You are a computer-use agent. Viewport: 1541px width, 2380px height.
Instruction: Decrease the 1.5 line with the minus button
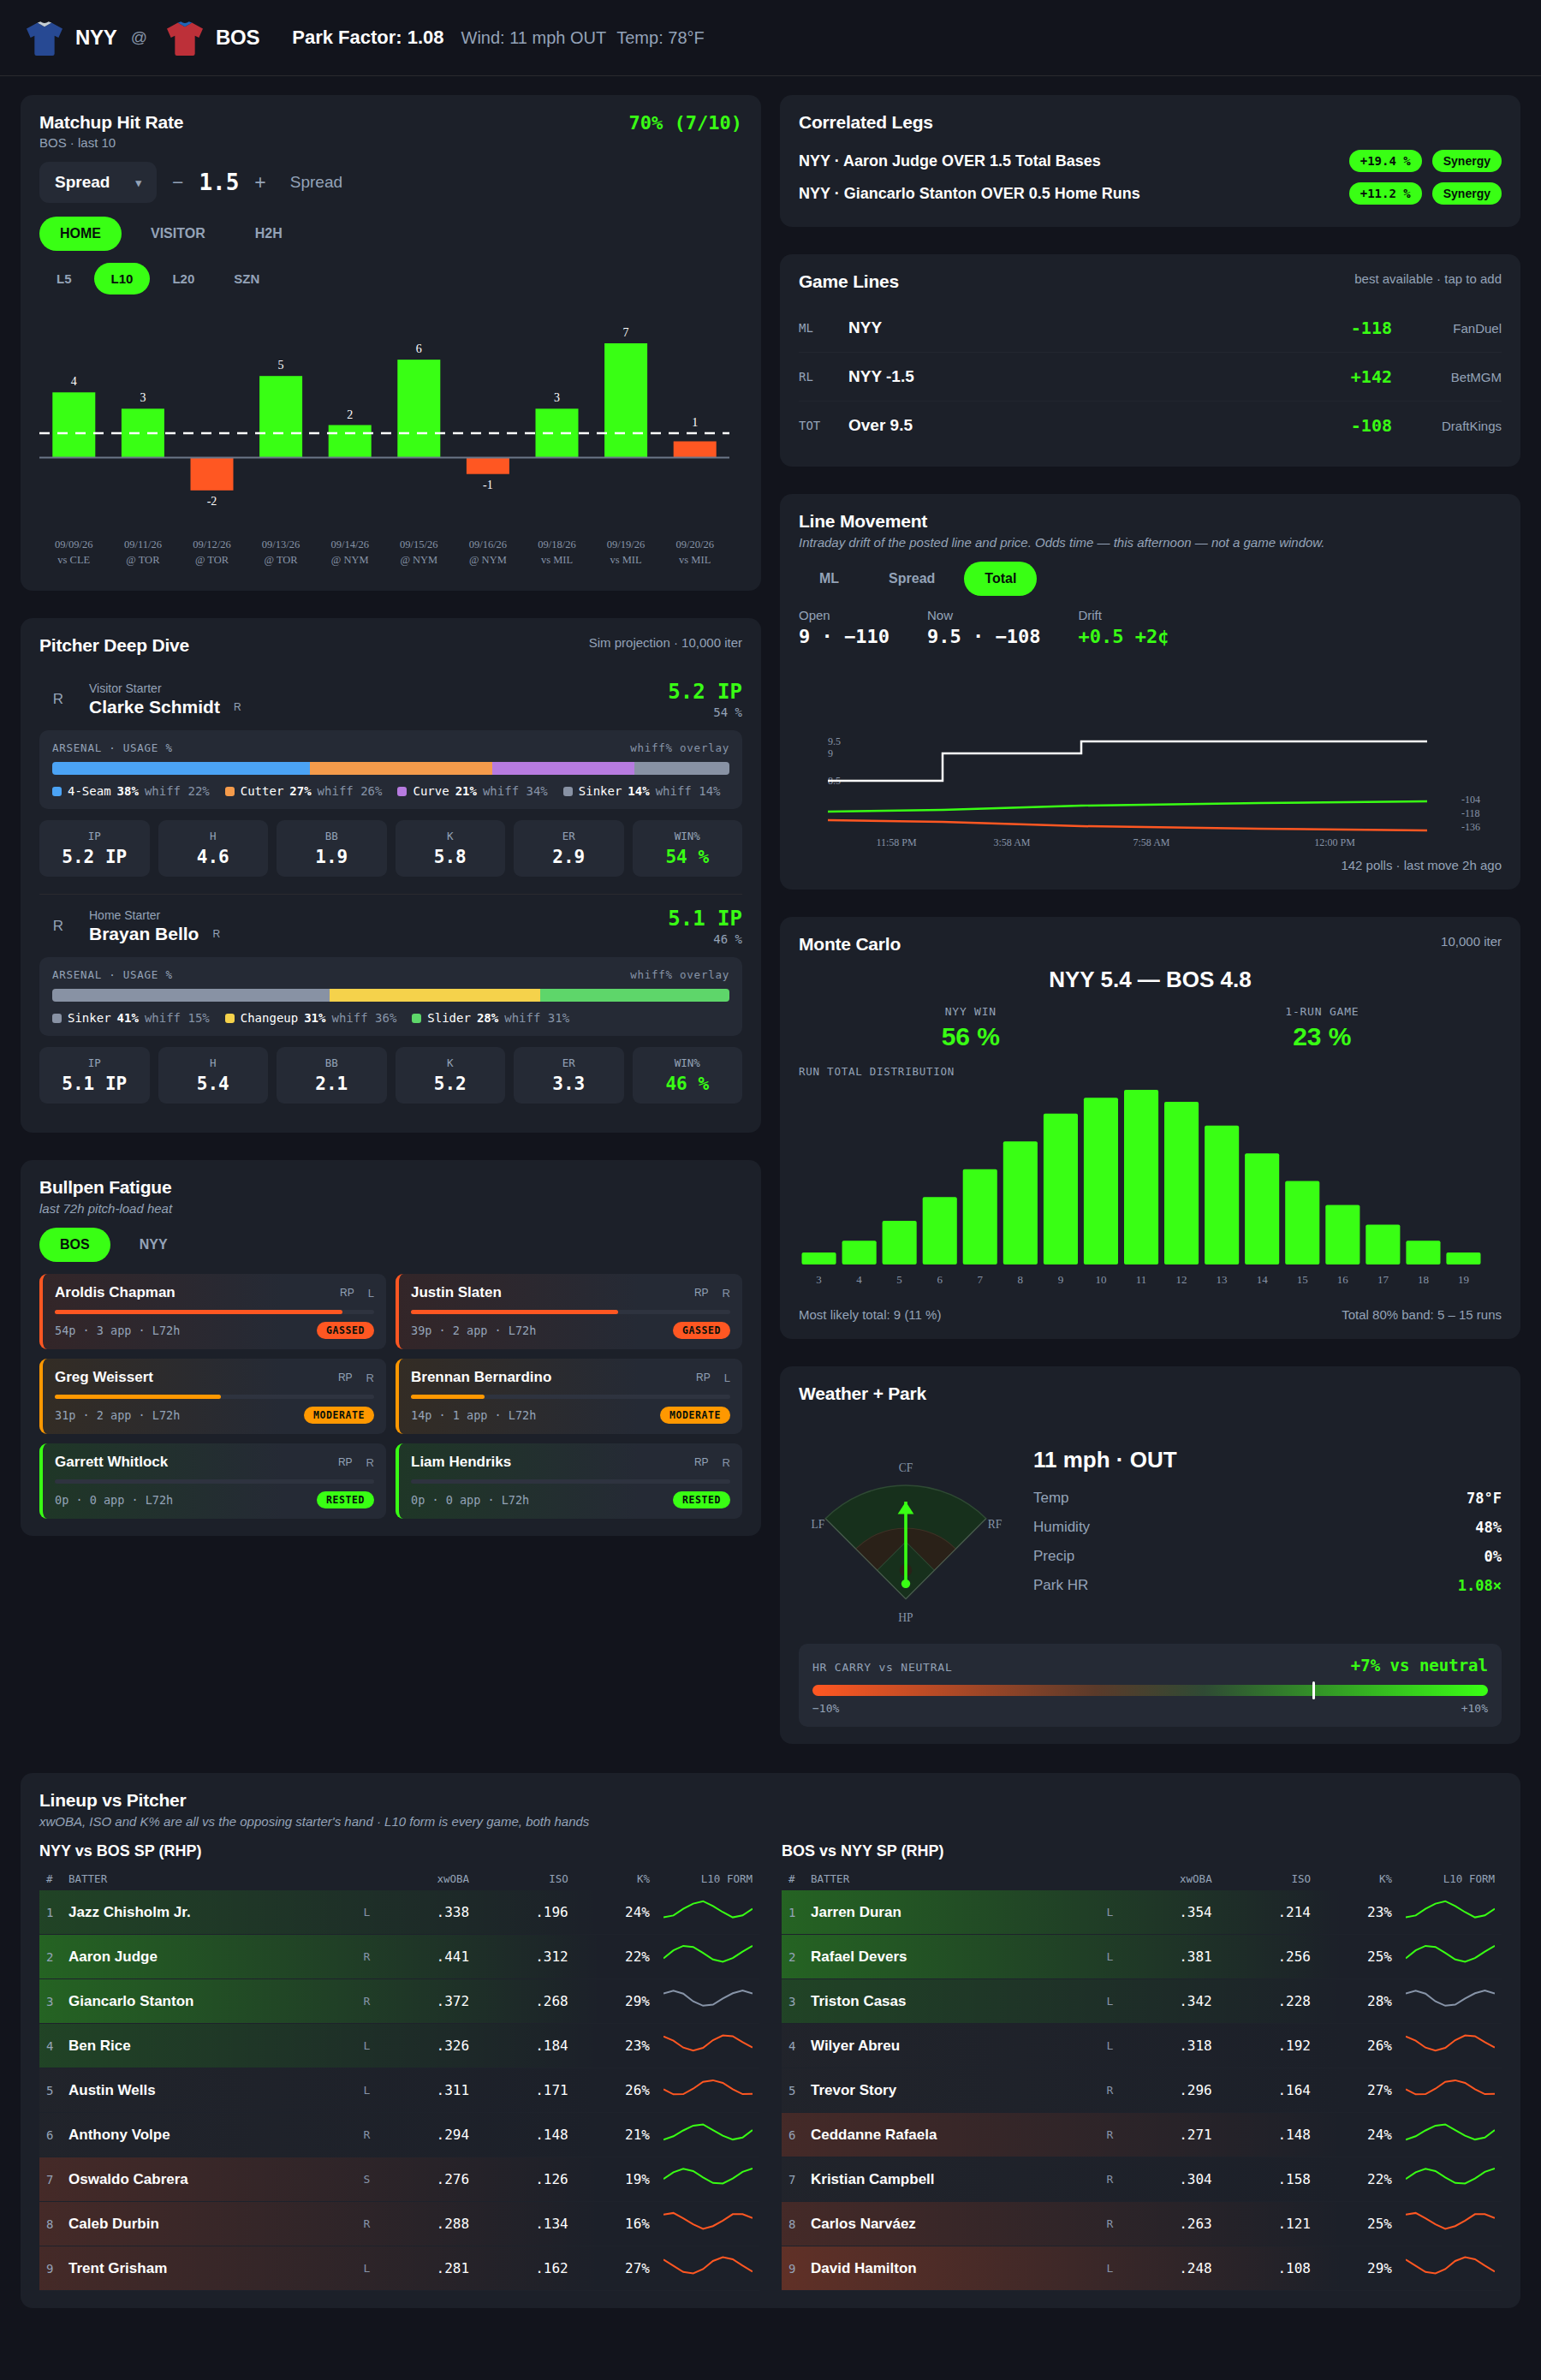178,182
